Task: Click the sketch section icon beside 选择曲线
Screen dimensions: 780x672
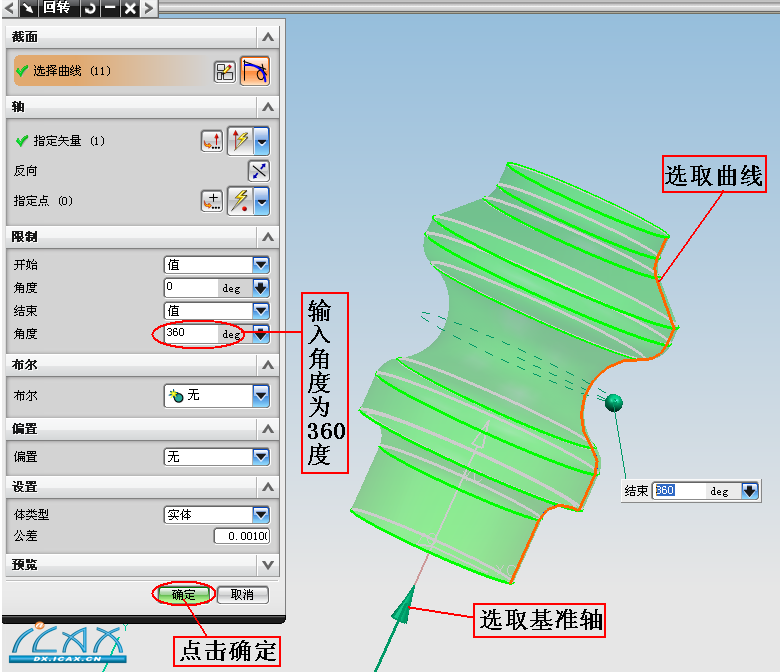Action: [225, 71]
